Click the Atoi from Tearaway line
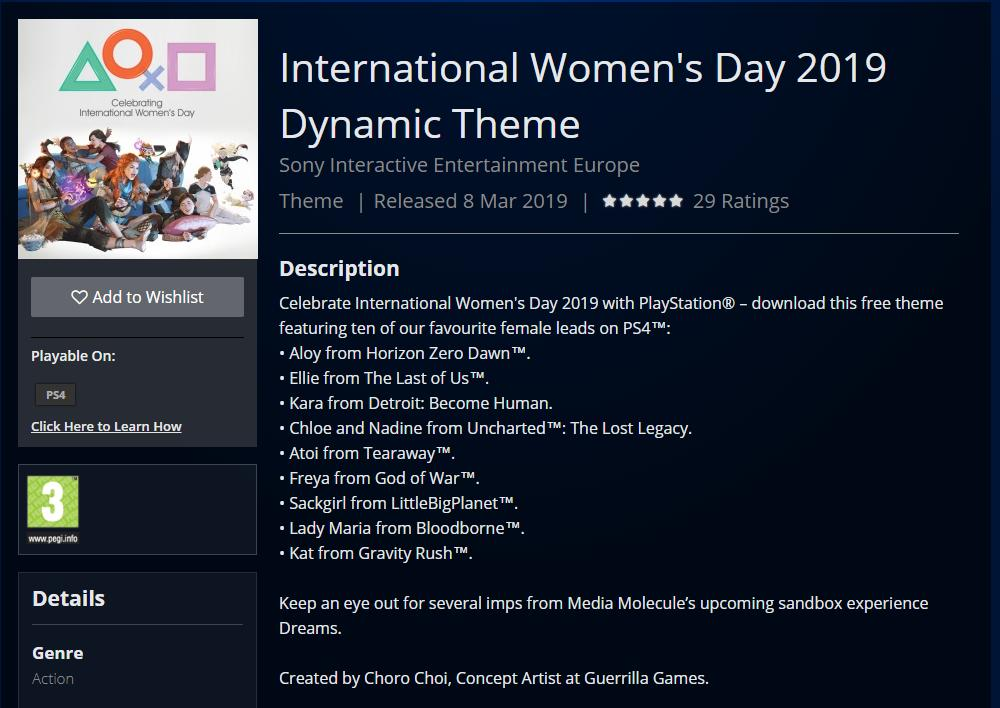 pos(367,453)
